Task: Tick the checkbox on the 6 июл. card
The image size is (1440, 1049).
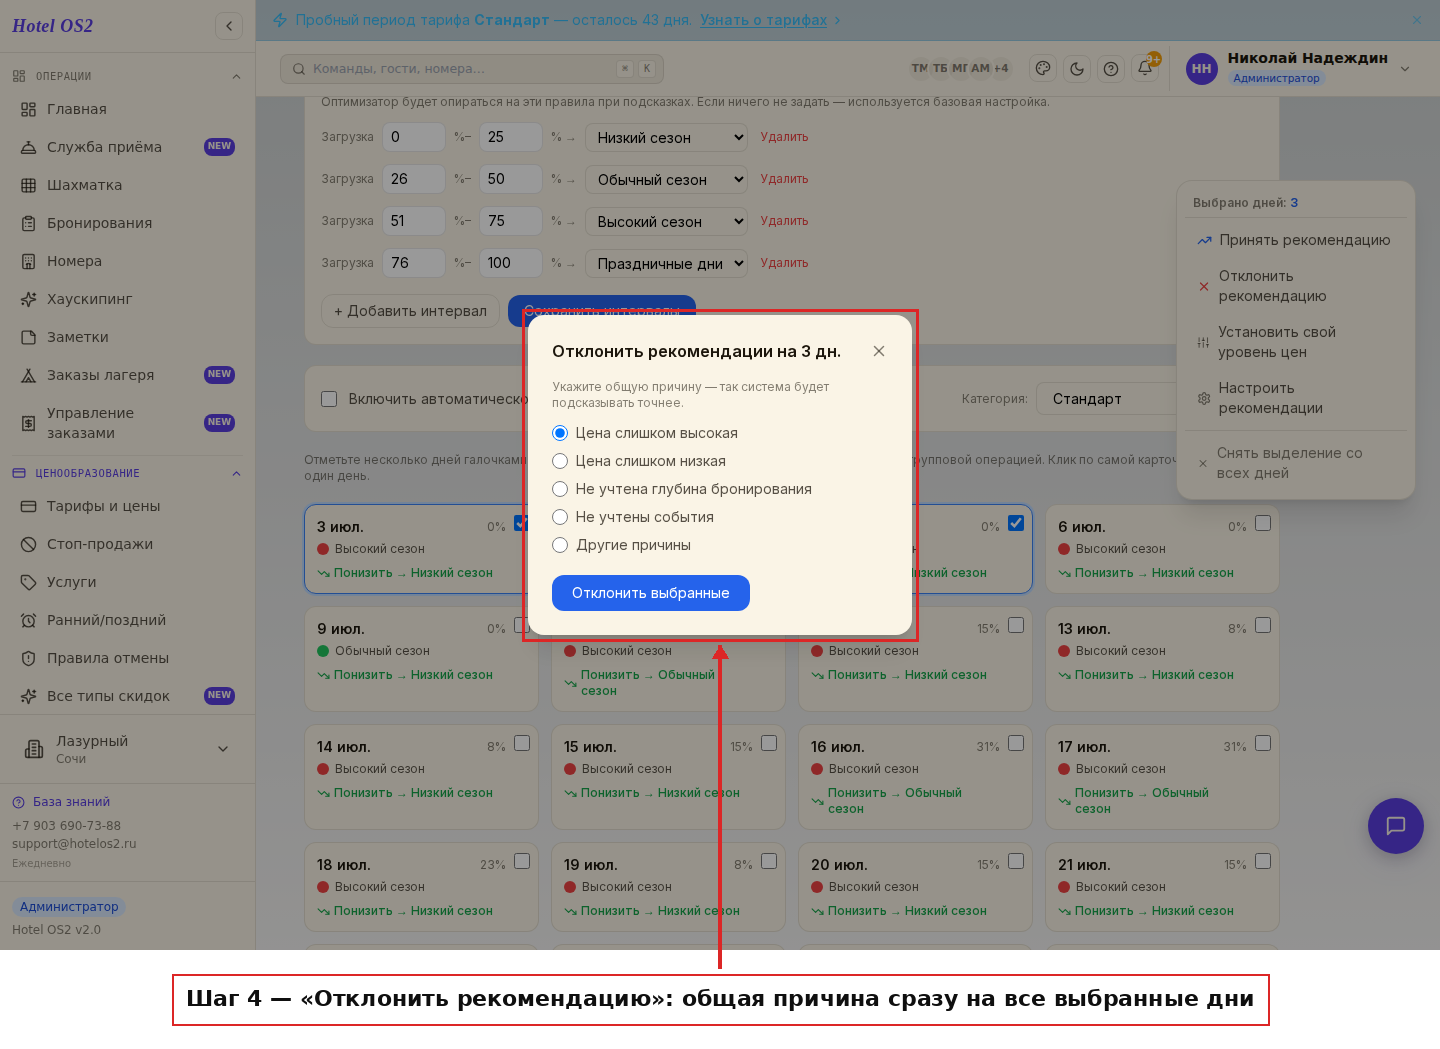Action: pos(1263,523)
